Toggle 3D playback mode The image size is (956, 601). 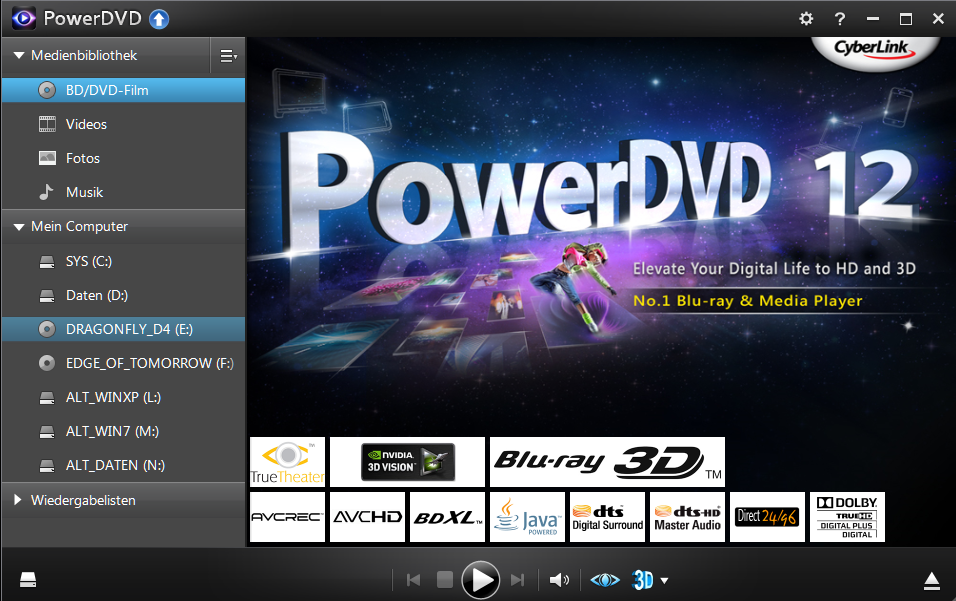click(643, 580)
